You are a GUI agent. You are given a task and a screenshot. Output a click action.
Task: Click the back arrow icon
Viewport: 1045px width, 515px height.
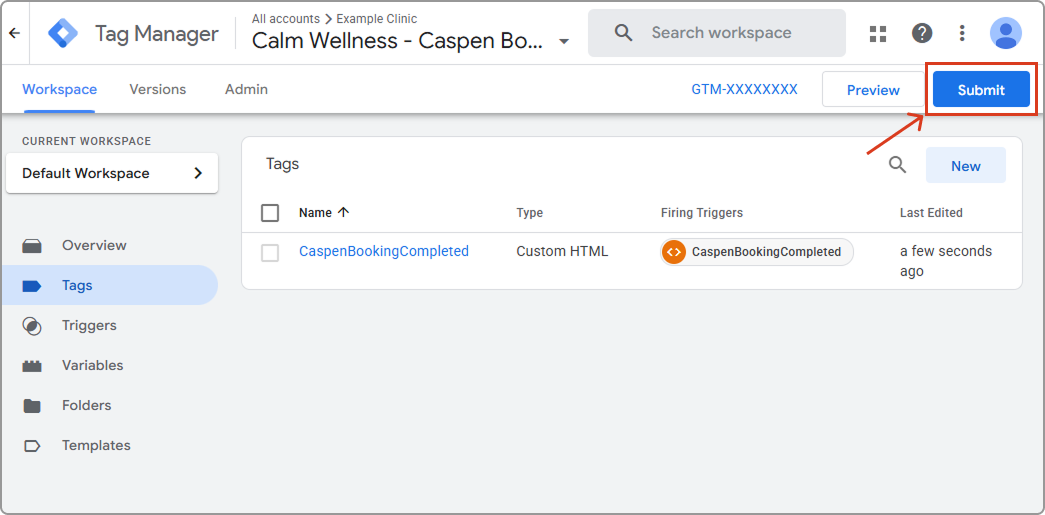(x=14, y=33)
